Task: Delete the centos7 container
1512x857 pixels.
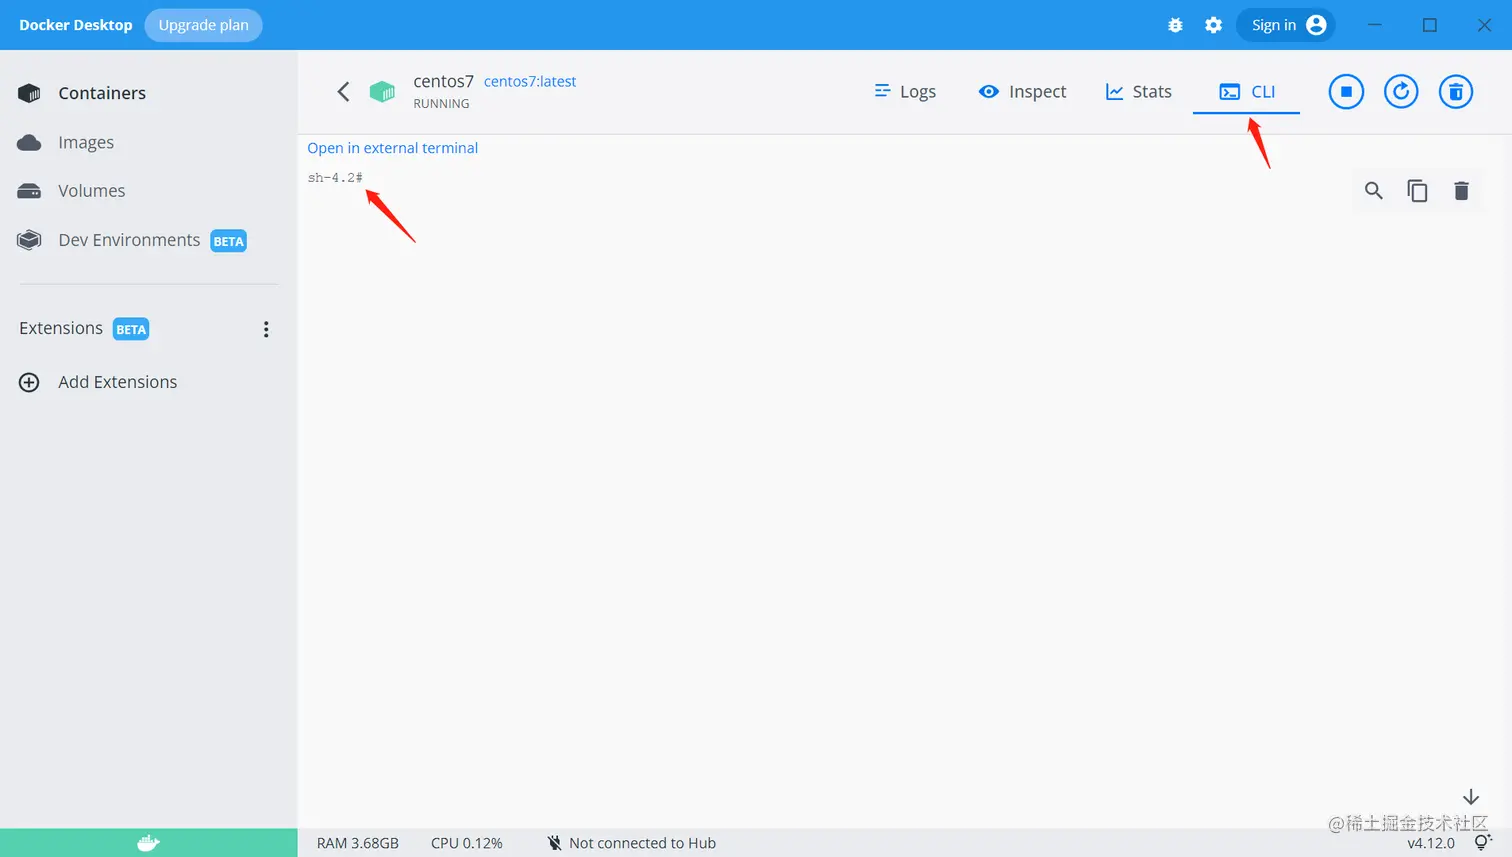Action: pos(1456,92)
